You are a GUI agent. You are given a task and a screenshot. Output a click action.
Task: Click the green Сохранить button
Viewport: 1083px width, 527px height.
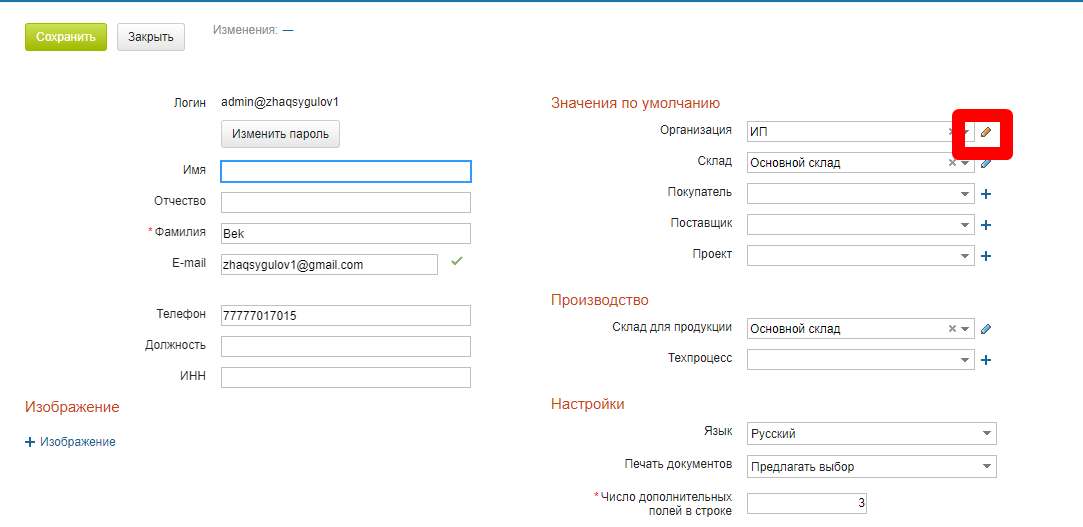tap(66, 37)
